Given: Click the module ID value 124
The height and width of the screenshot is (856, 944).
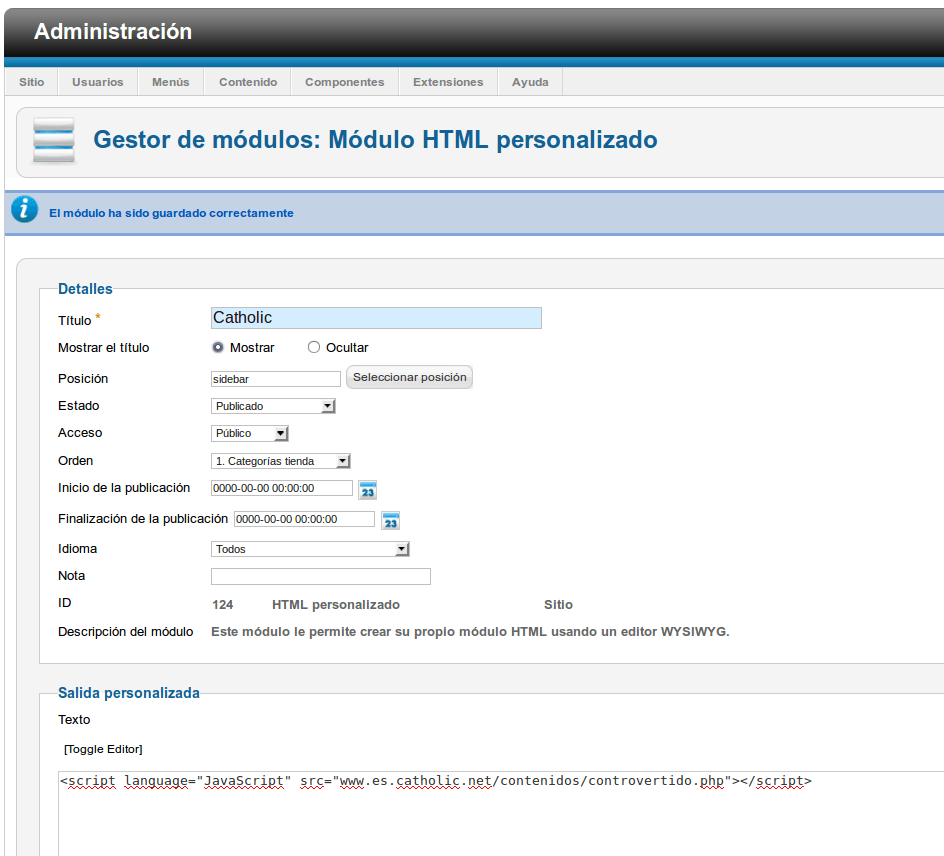Looking at the screenshot, I should click(223, 604).
